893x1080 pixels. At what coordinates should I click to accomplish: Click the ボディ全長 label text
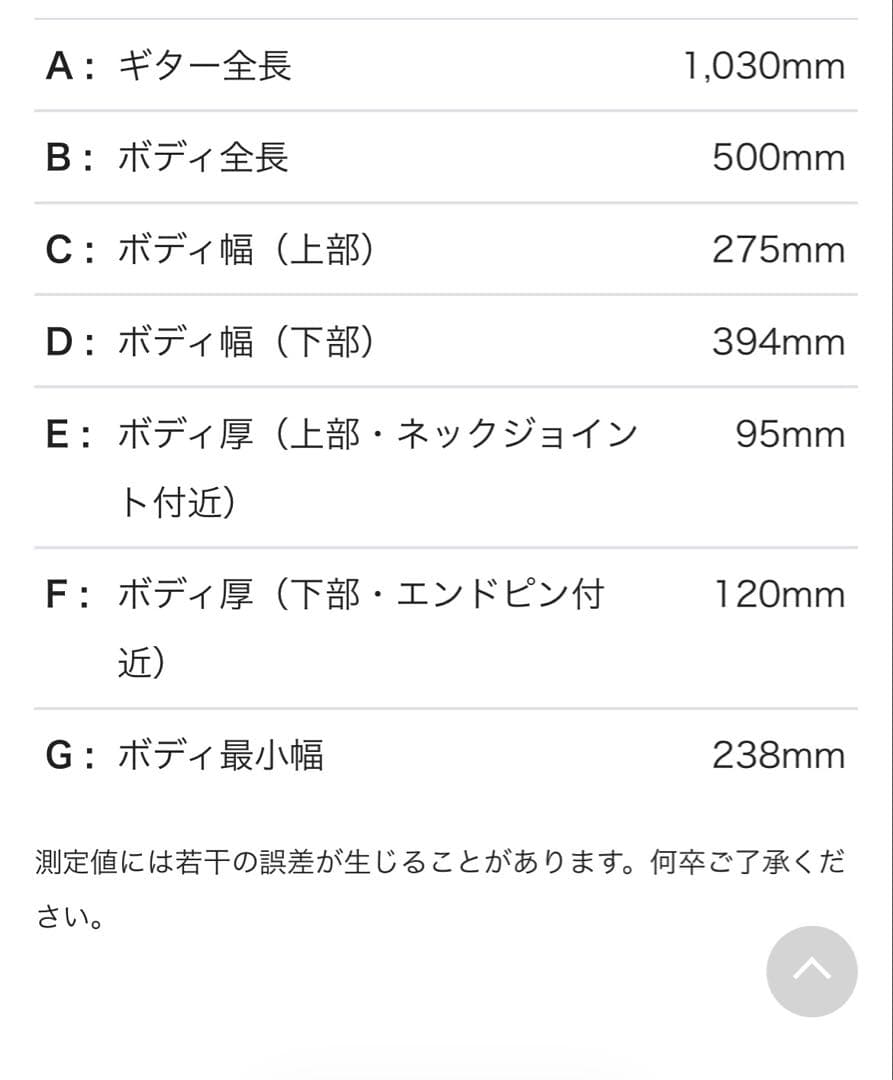203,158
